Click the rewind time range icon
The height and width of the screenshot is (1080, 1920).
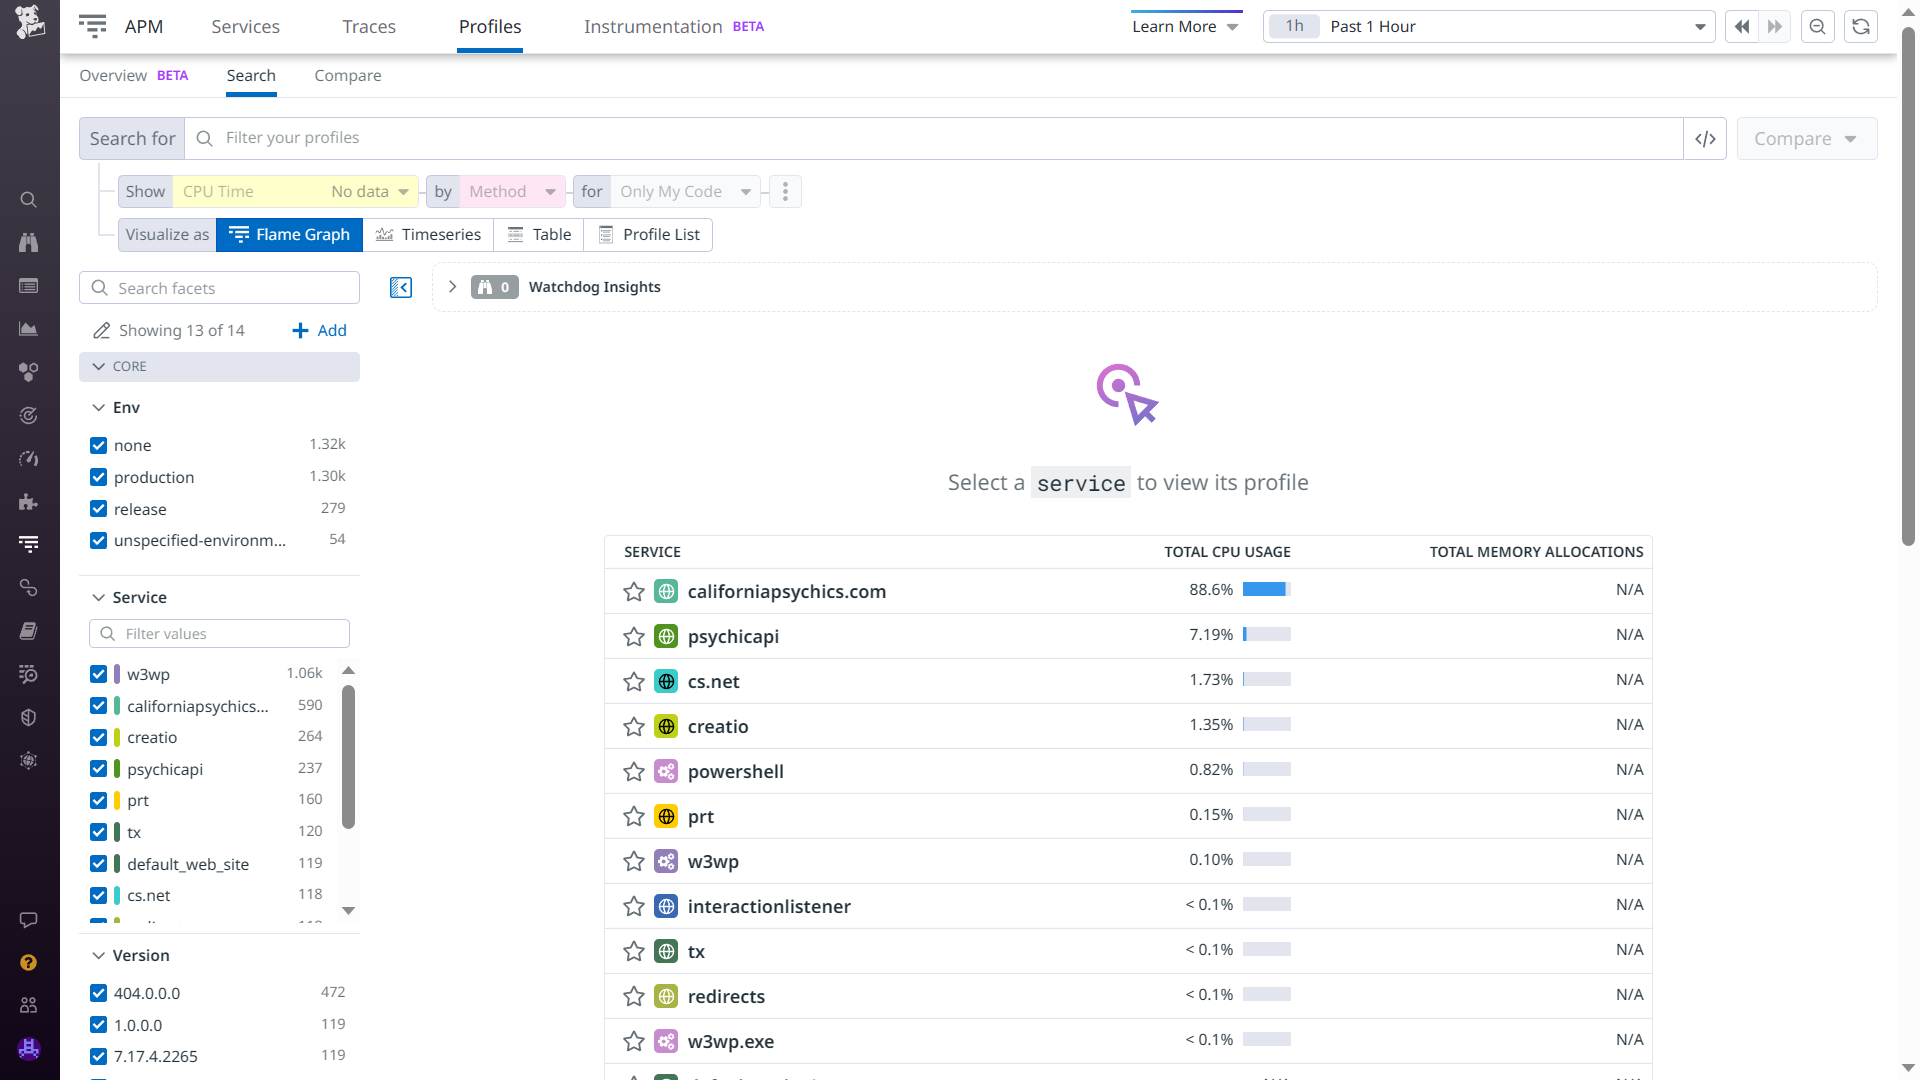coord(1742,27)
